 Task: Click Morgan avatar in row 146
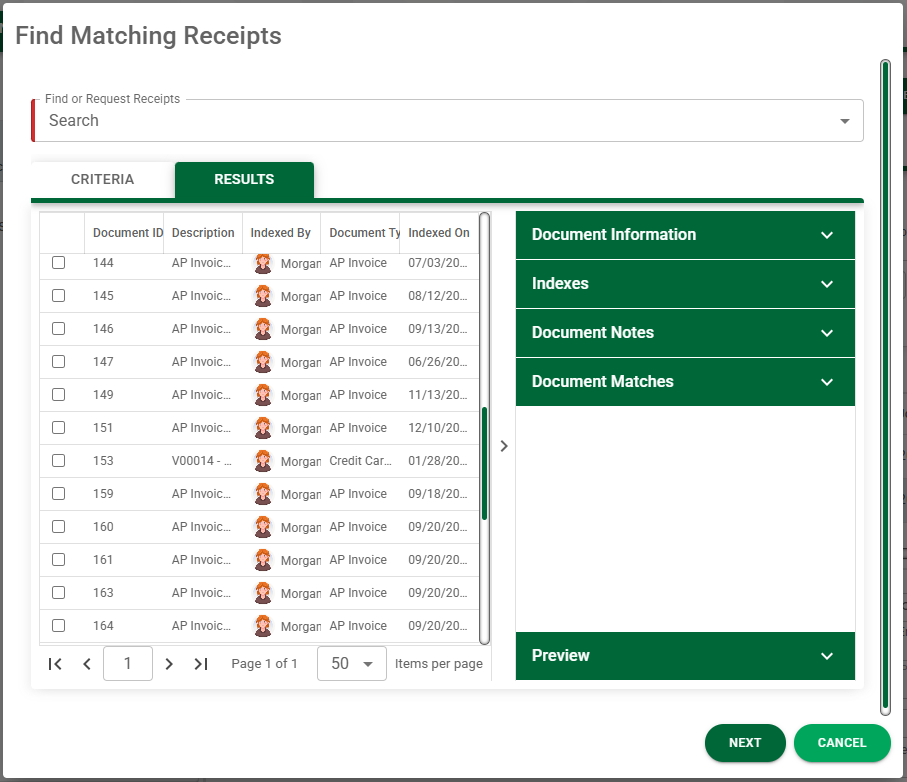263,329
